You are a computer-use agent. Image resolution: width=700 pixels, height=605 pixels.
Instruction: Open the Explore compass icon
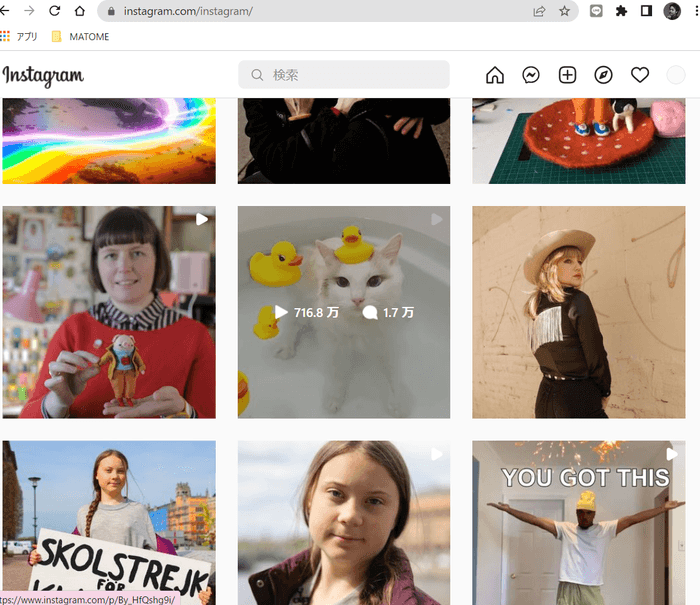pos(603,75)
